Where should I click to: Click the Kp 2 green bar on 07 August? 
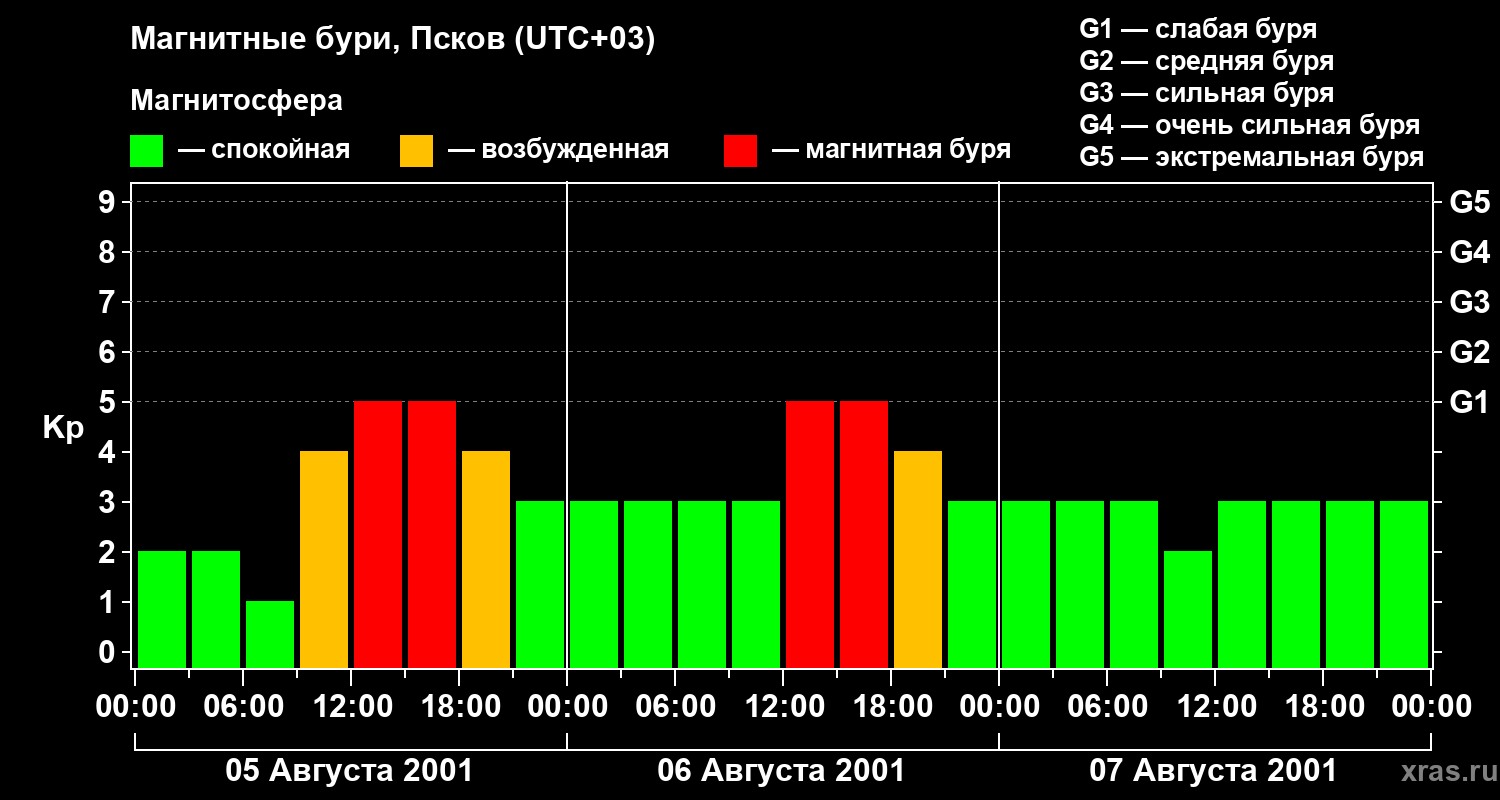tap(1188, 609)
